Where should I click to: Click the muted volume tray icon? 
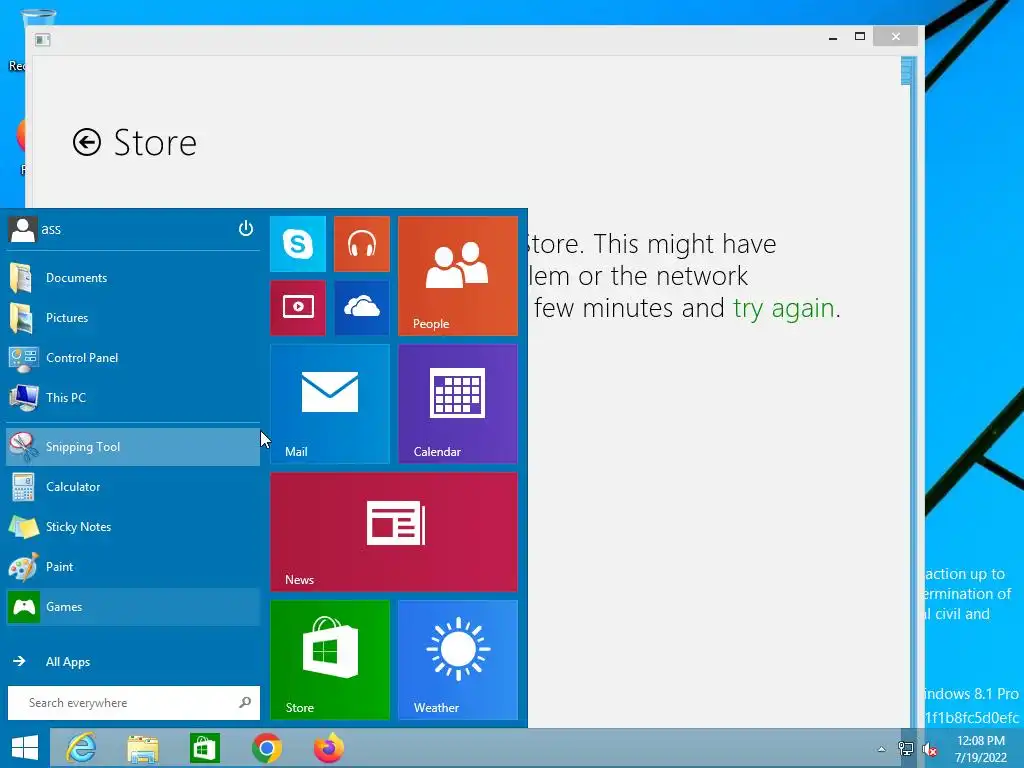pos(930,749)
